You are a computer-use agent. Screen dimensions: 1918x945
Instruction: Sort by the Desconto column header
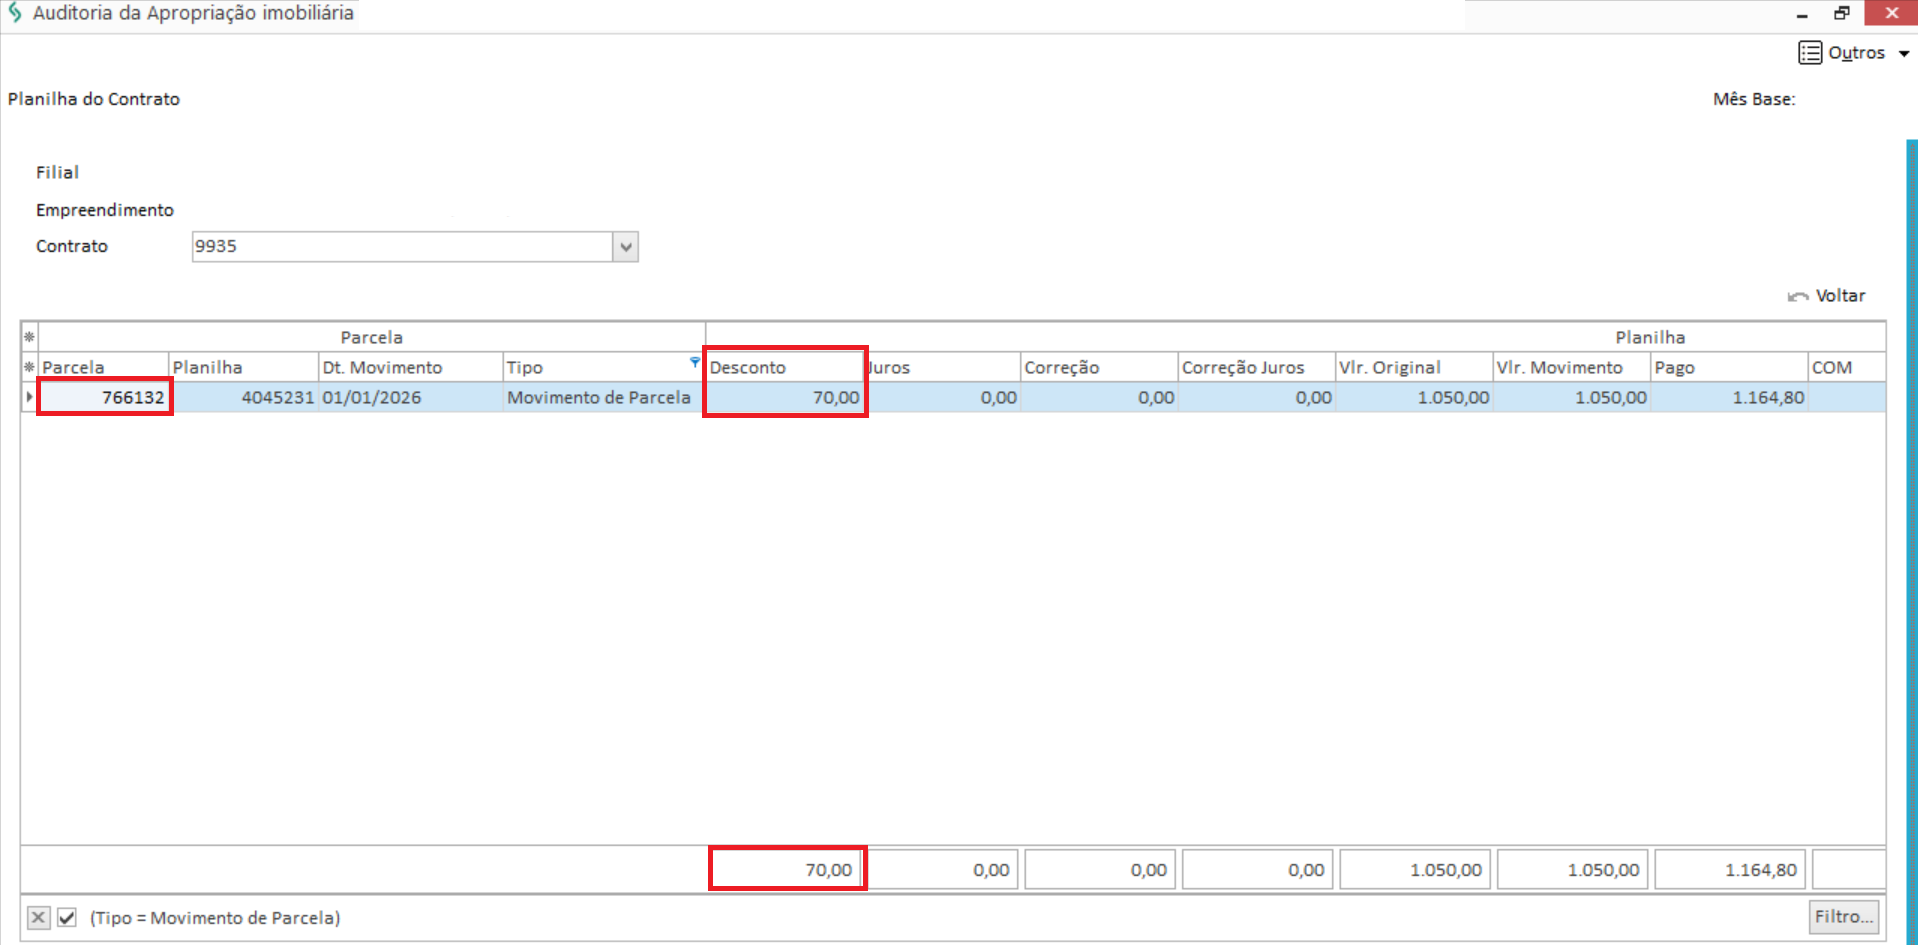click(784, 367)
